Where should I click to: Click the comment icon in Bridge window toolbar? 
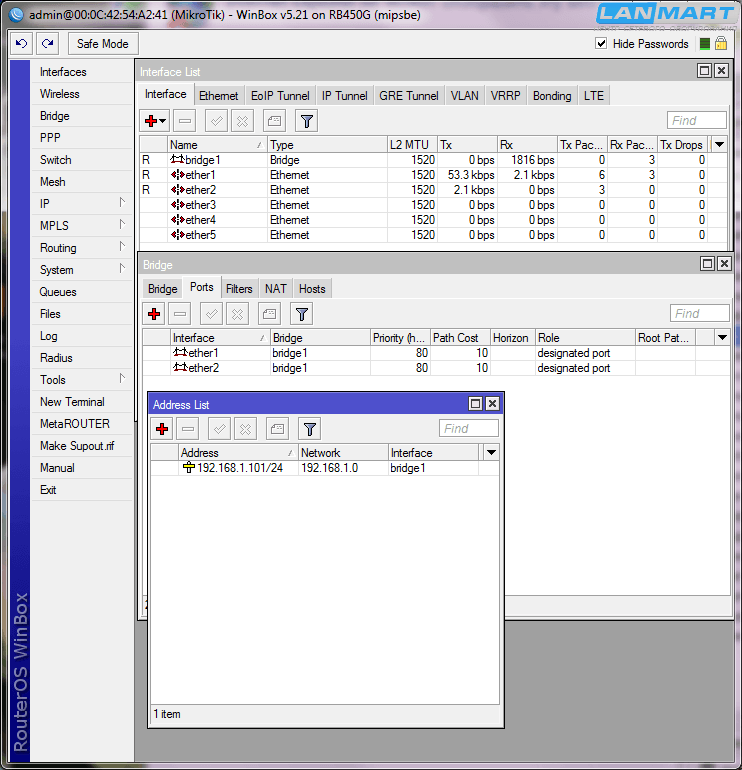point(270,314)
